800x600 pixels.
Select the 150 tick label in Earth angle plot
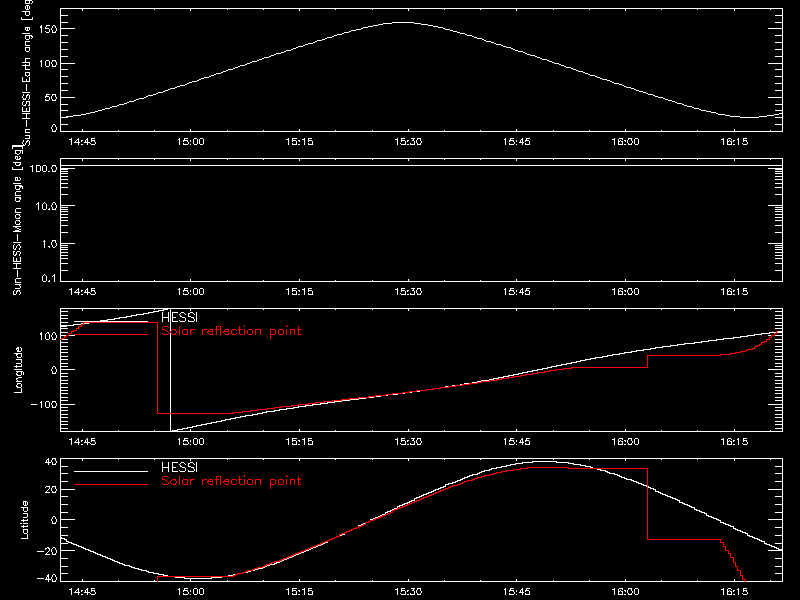pos(48,29)
